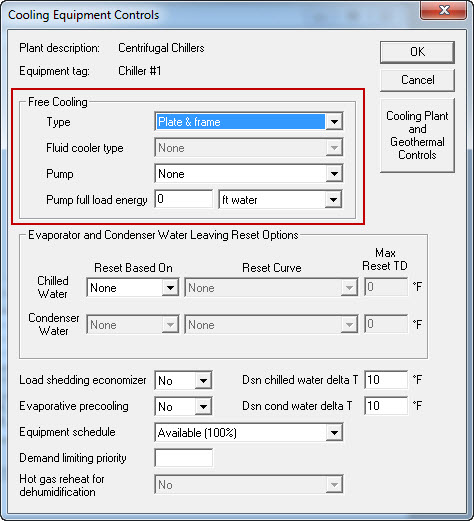Expand the Equipment schedule dropdown

pyautogui.click(x=249, y=432)
